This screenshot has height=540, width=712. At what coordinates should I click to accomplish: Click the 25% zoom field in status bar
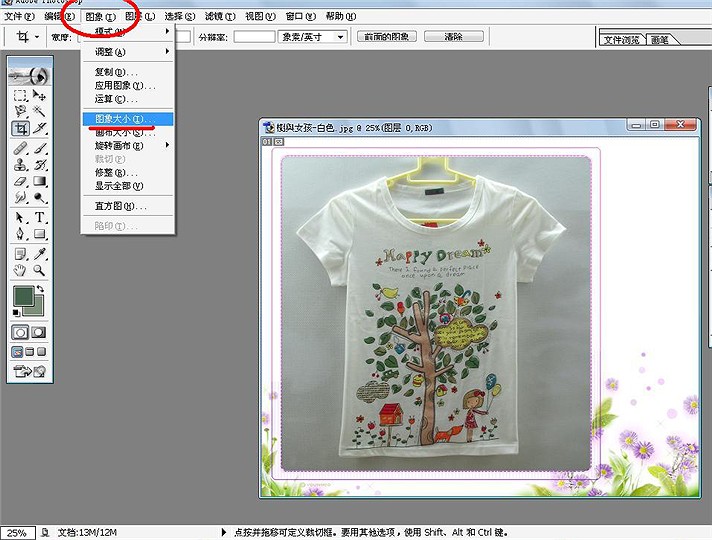[18, 533]
